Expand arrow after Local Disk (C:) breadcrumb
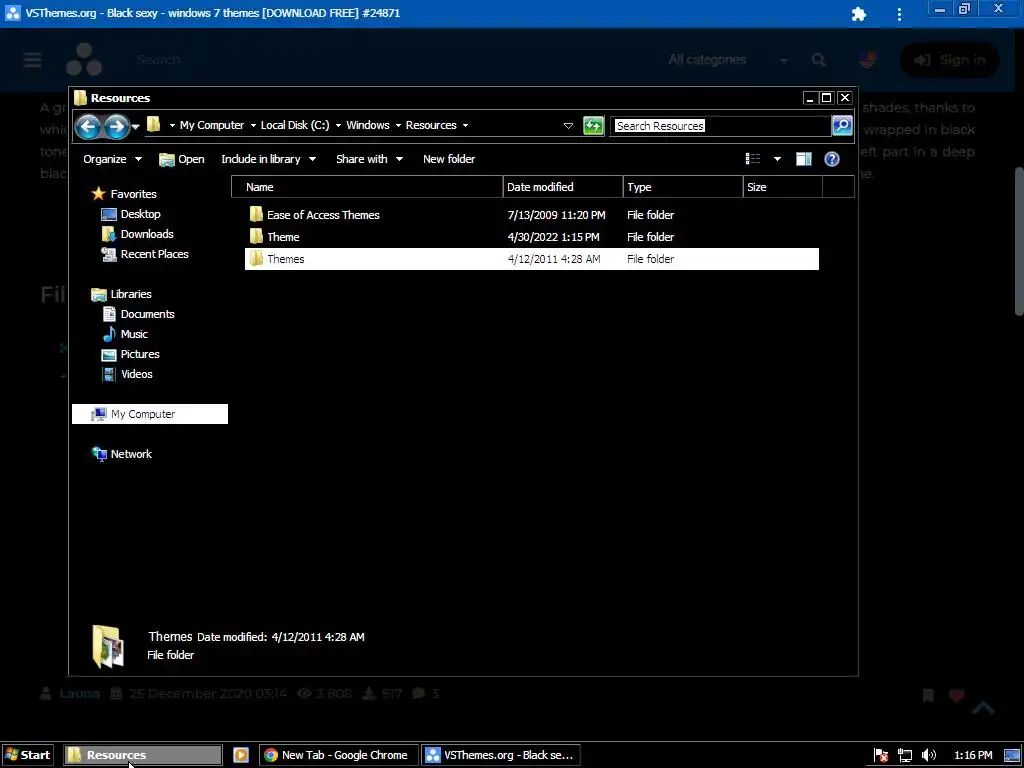Screen dimensions: 1024x768 pyautogui.click(x=338, y=125)
